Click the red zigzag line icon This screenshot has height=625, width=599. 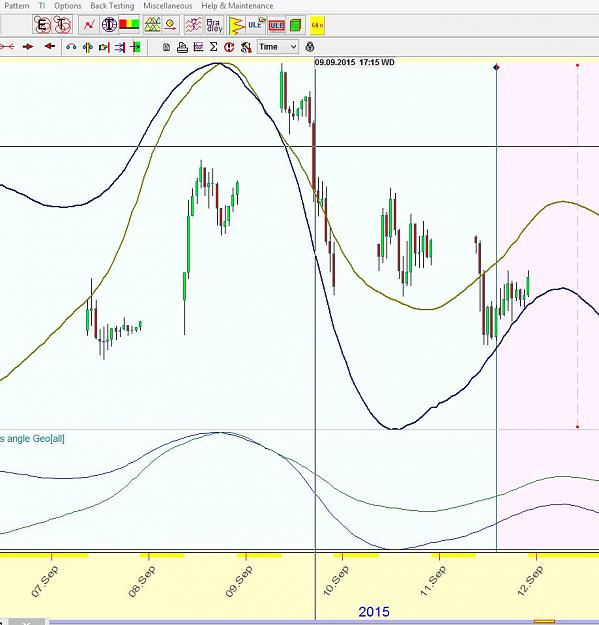point(88,25)
